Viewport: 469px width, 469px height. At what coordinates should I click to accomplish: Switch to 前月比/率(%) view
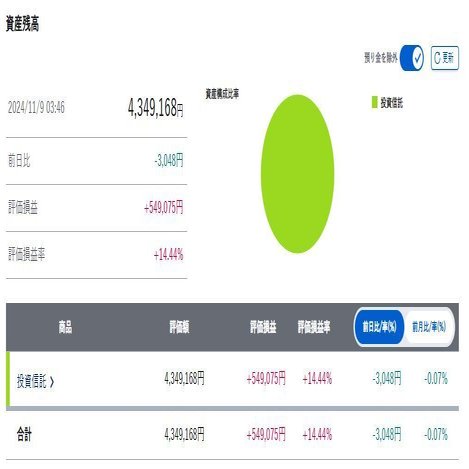[x=429, y=327]
